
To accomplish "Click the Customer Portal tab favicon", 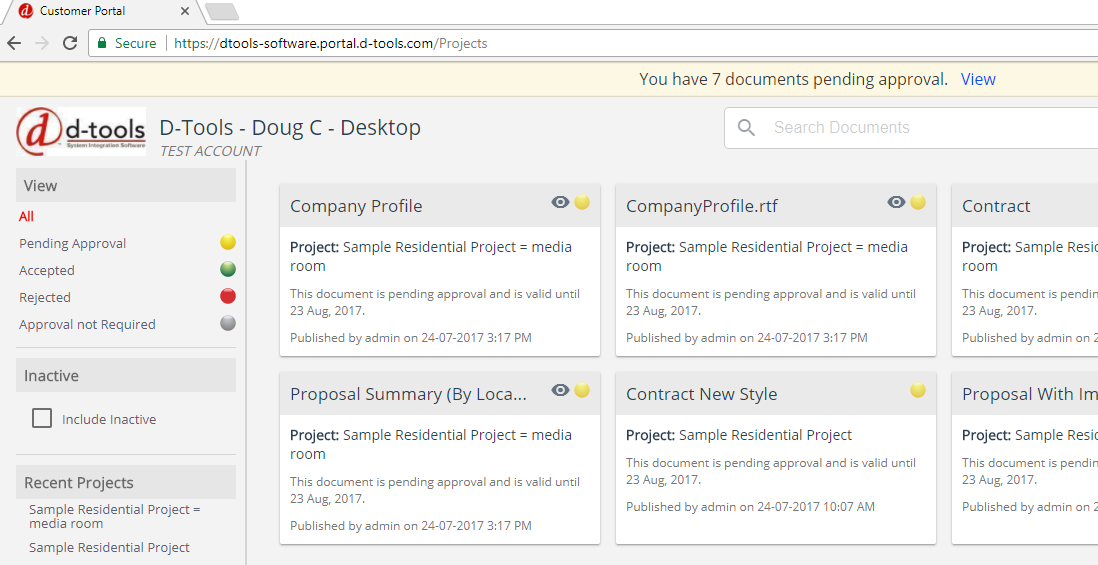I will pos(26,11).
